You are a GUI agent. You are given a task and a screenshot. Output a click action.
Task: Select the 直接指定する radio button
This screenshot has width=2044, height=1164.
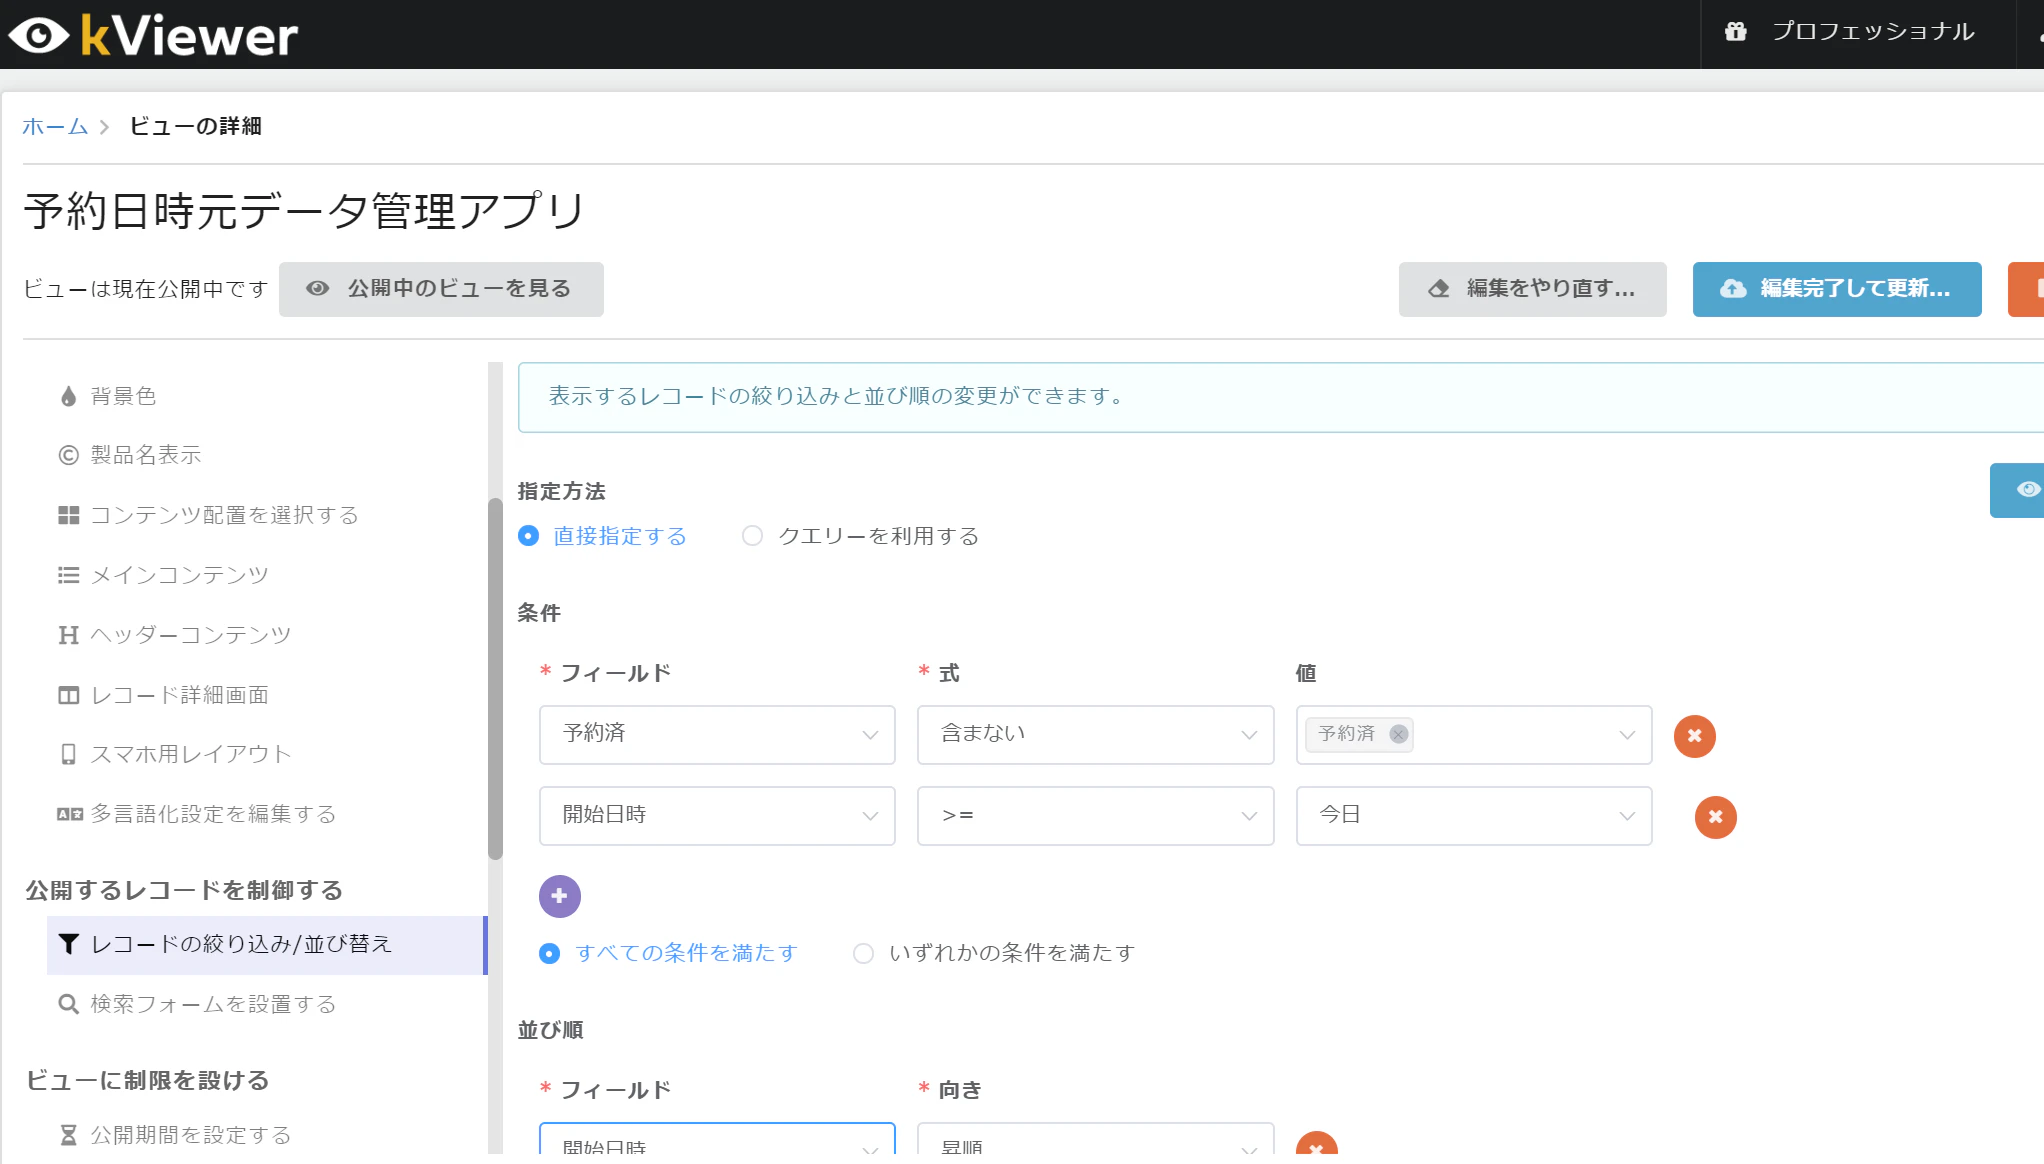pyautogui.click(x=529, y=536)
